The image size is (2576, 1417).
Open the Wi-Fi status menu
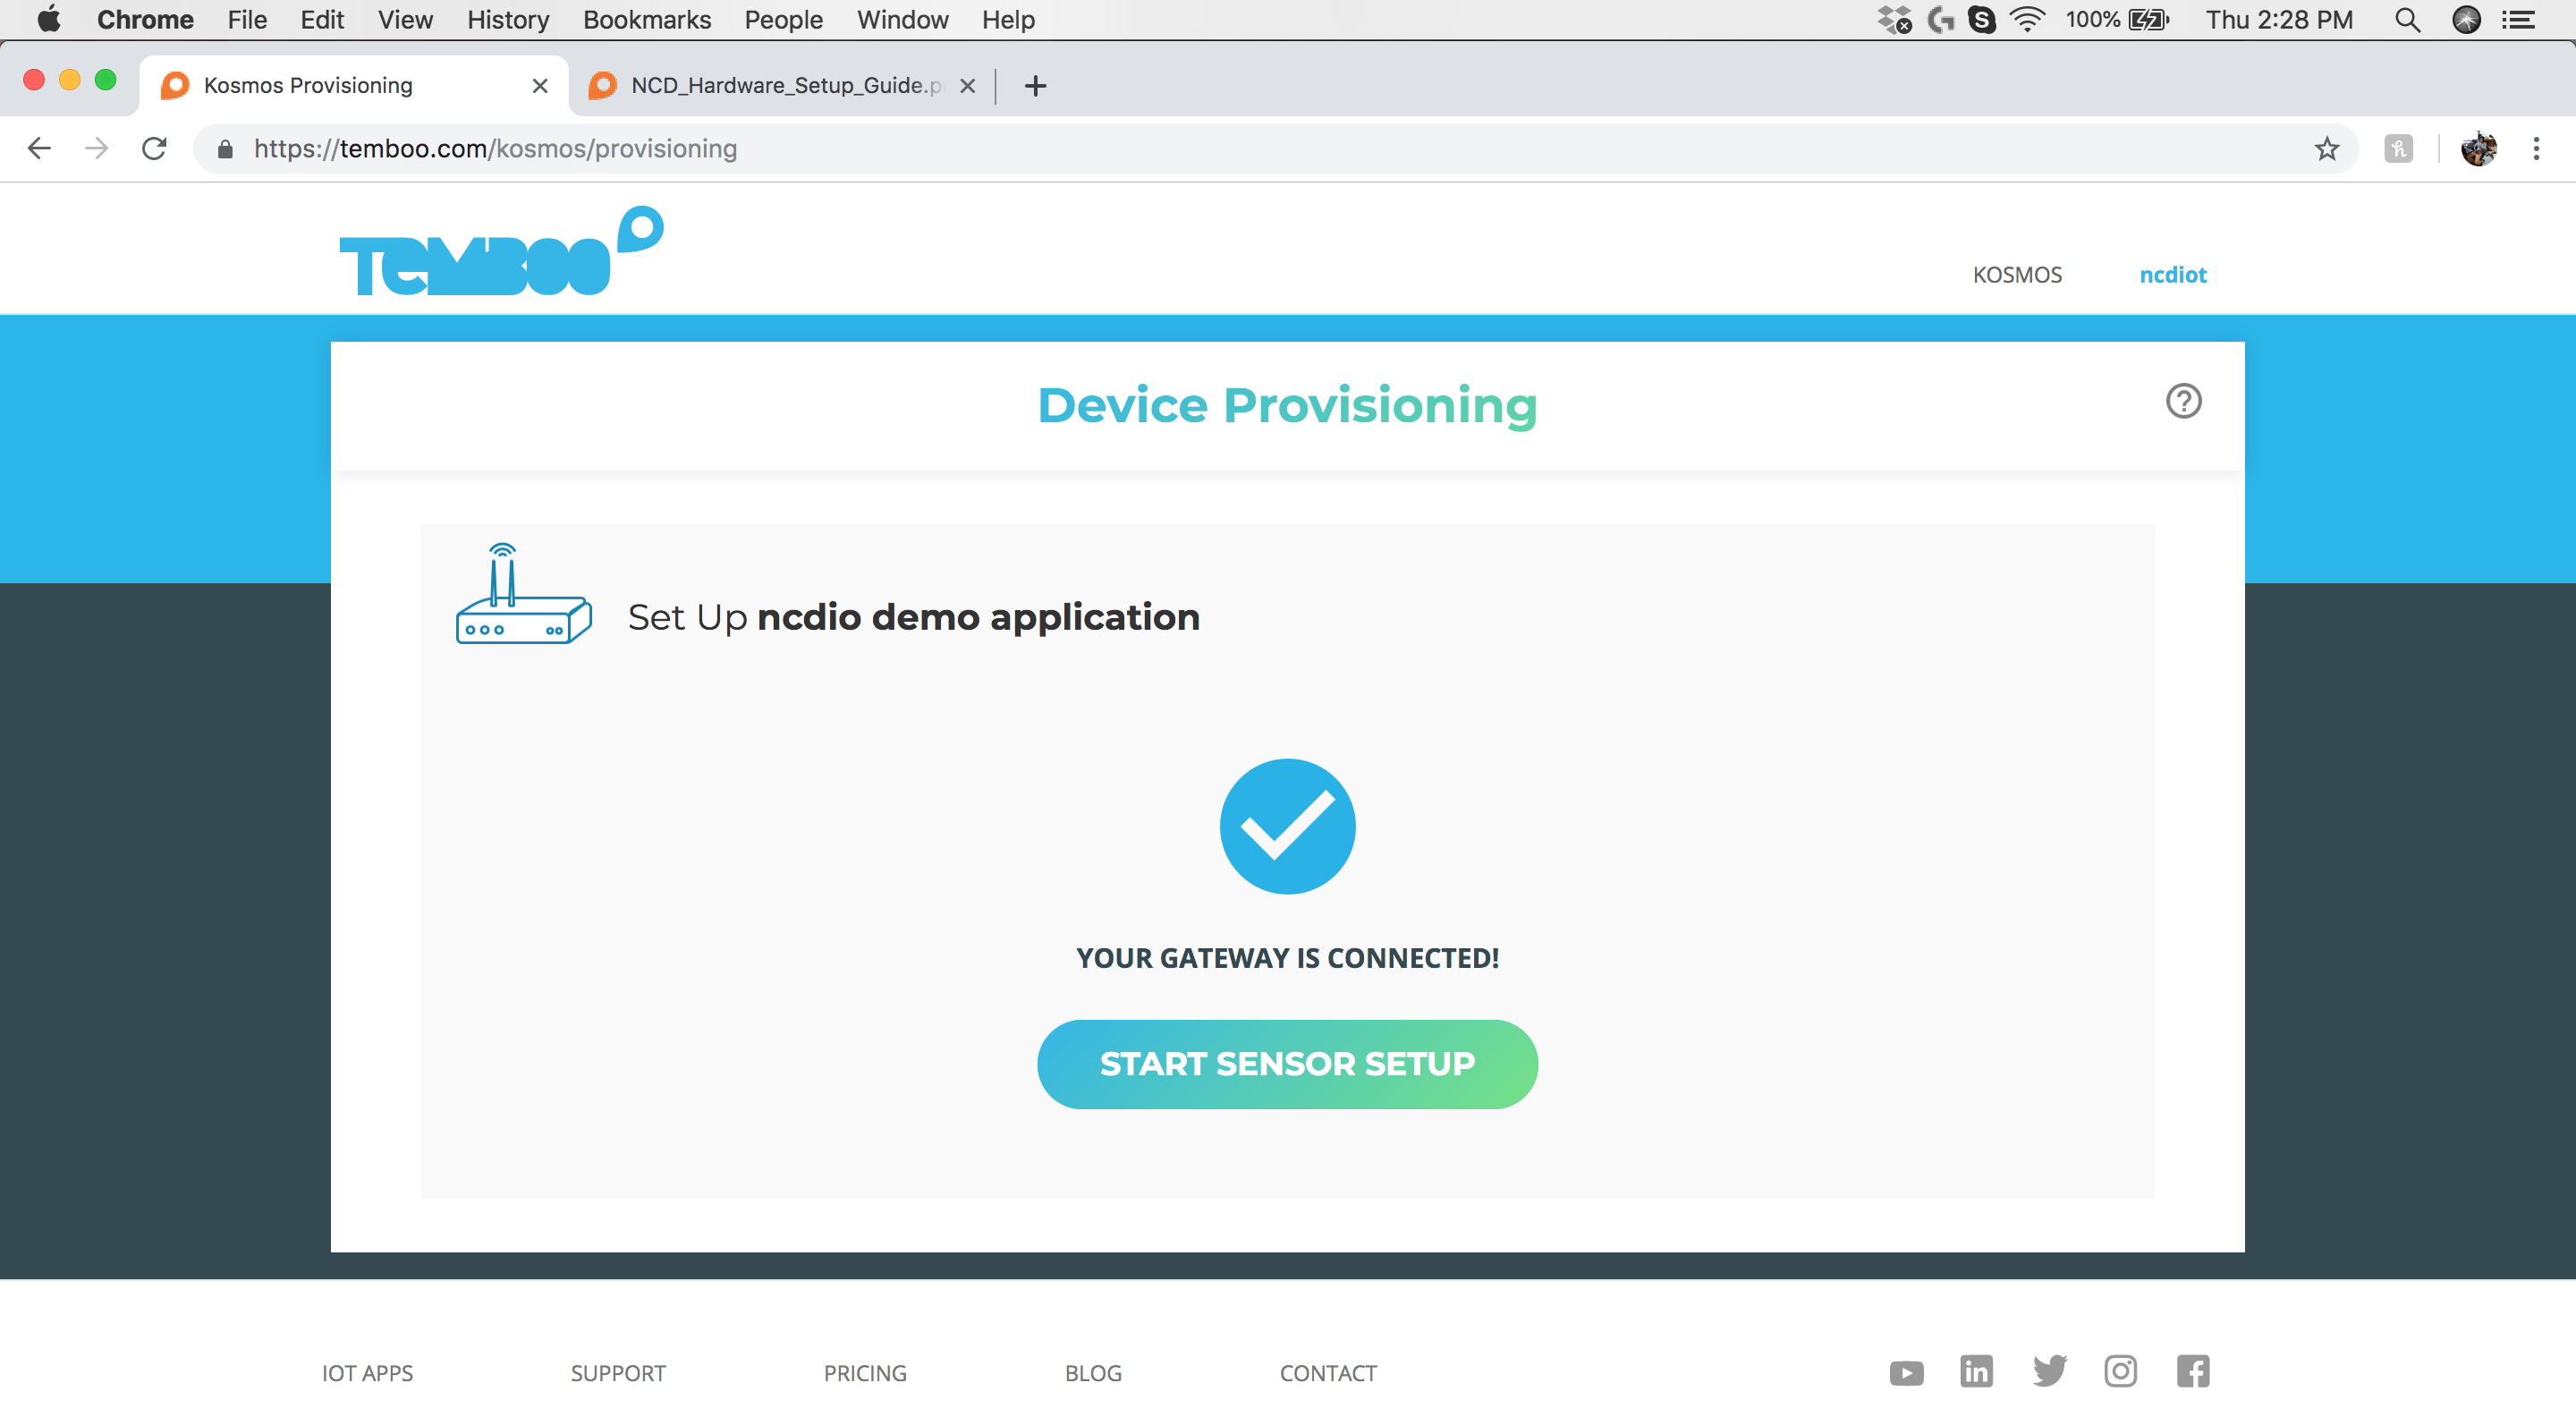pos(2027,19)
